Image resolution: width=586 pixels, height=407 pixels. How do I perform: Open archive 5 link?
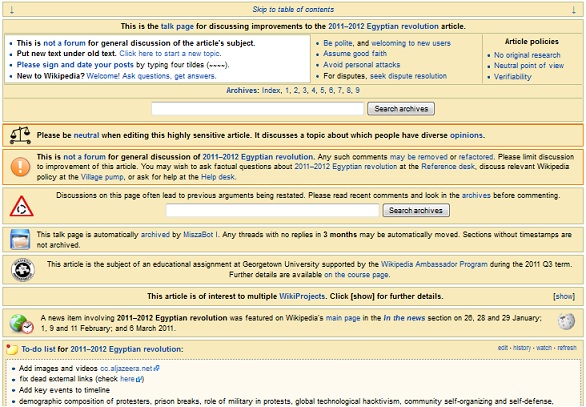pyautogui.click(x=322, y=90)
